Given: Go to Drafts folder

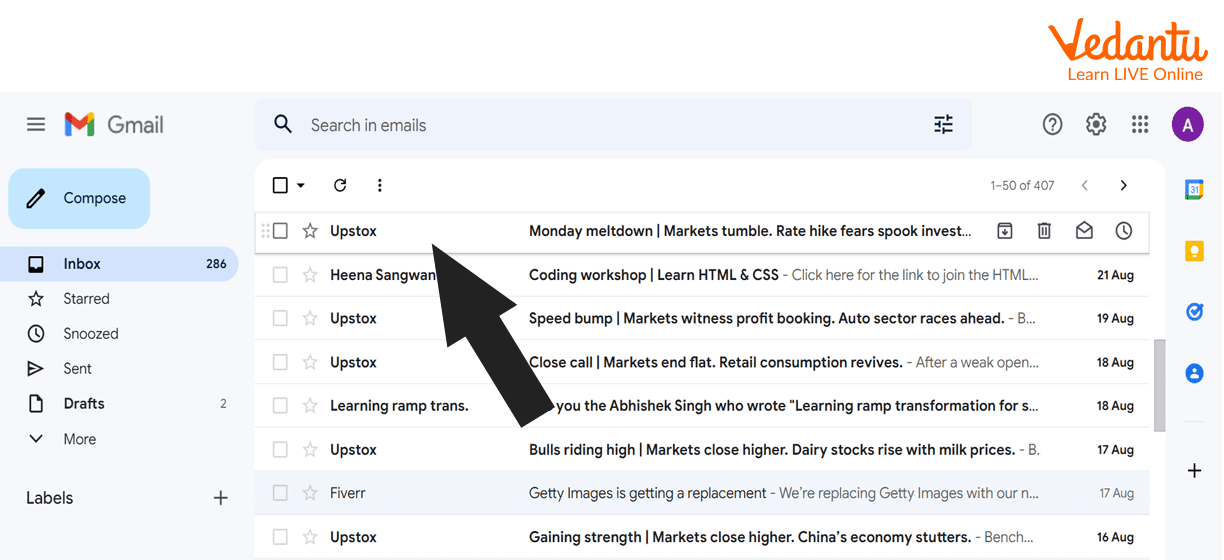Looking at the screenshot, I should (84, 404).
